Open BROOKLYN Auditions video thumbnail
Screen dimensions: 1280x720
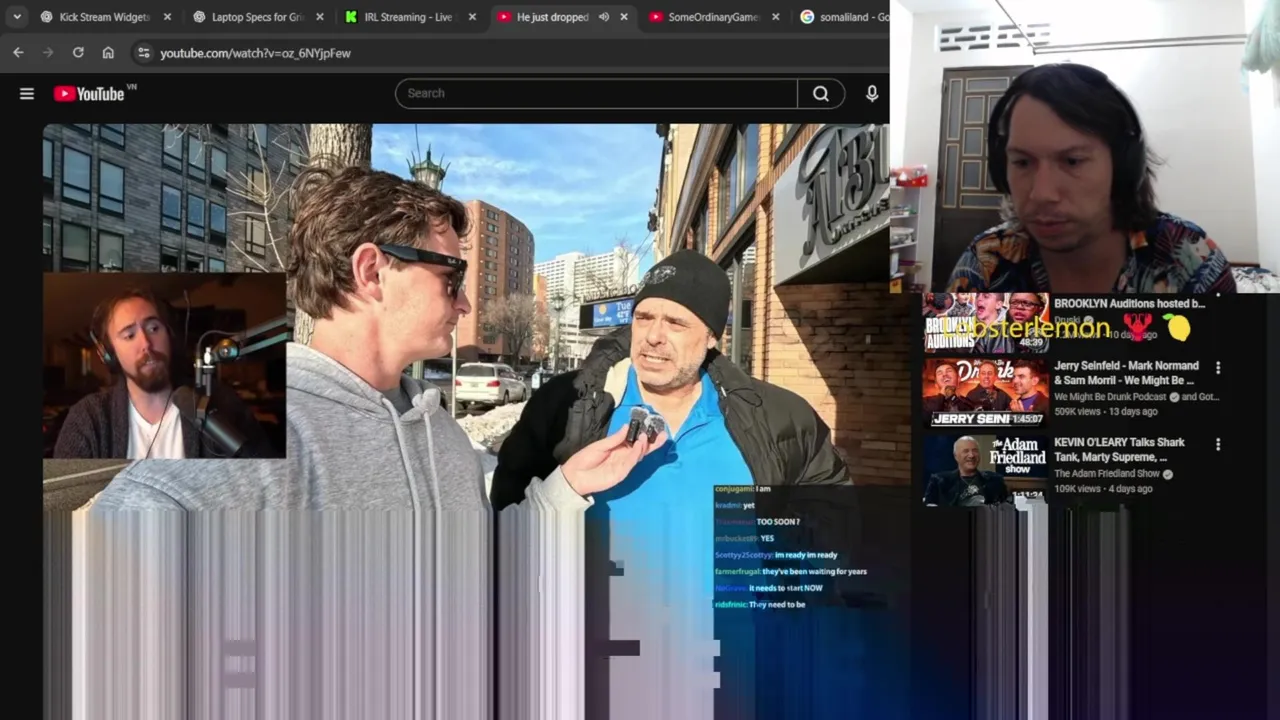985,323
